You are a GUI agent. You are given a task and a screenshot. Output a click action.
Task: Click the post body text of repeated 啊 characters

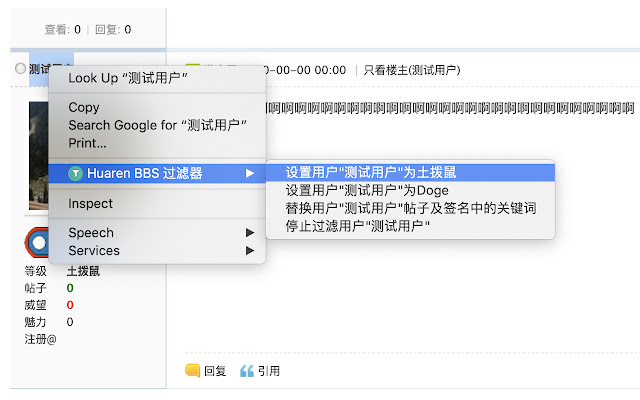point(451,108)
